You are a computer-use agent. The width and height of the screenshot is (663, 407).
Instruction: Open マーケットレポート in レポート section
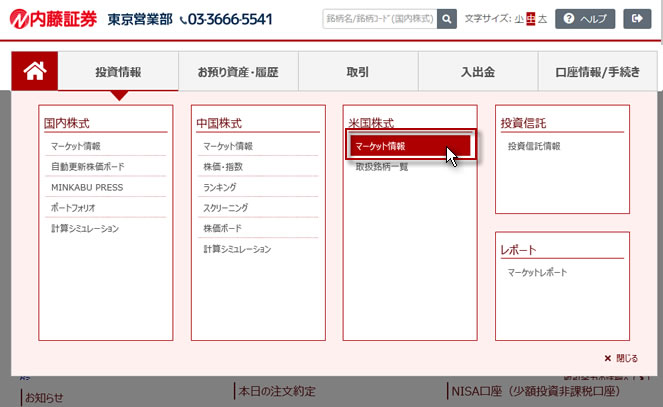537,272
